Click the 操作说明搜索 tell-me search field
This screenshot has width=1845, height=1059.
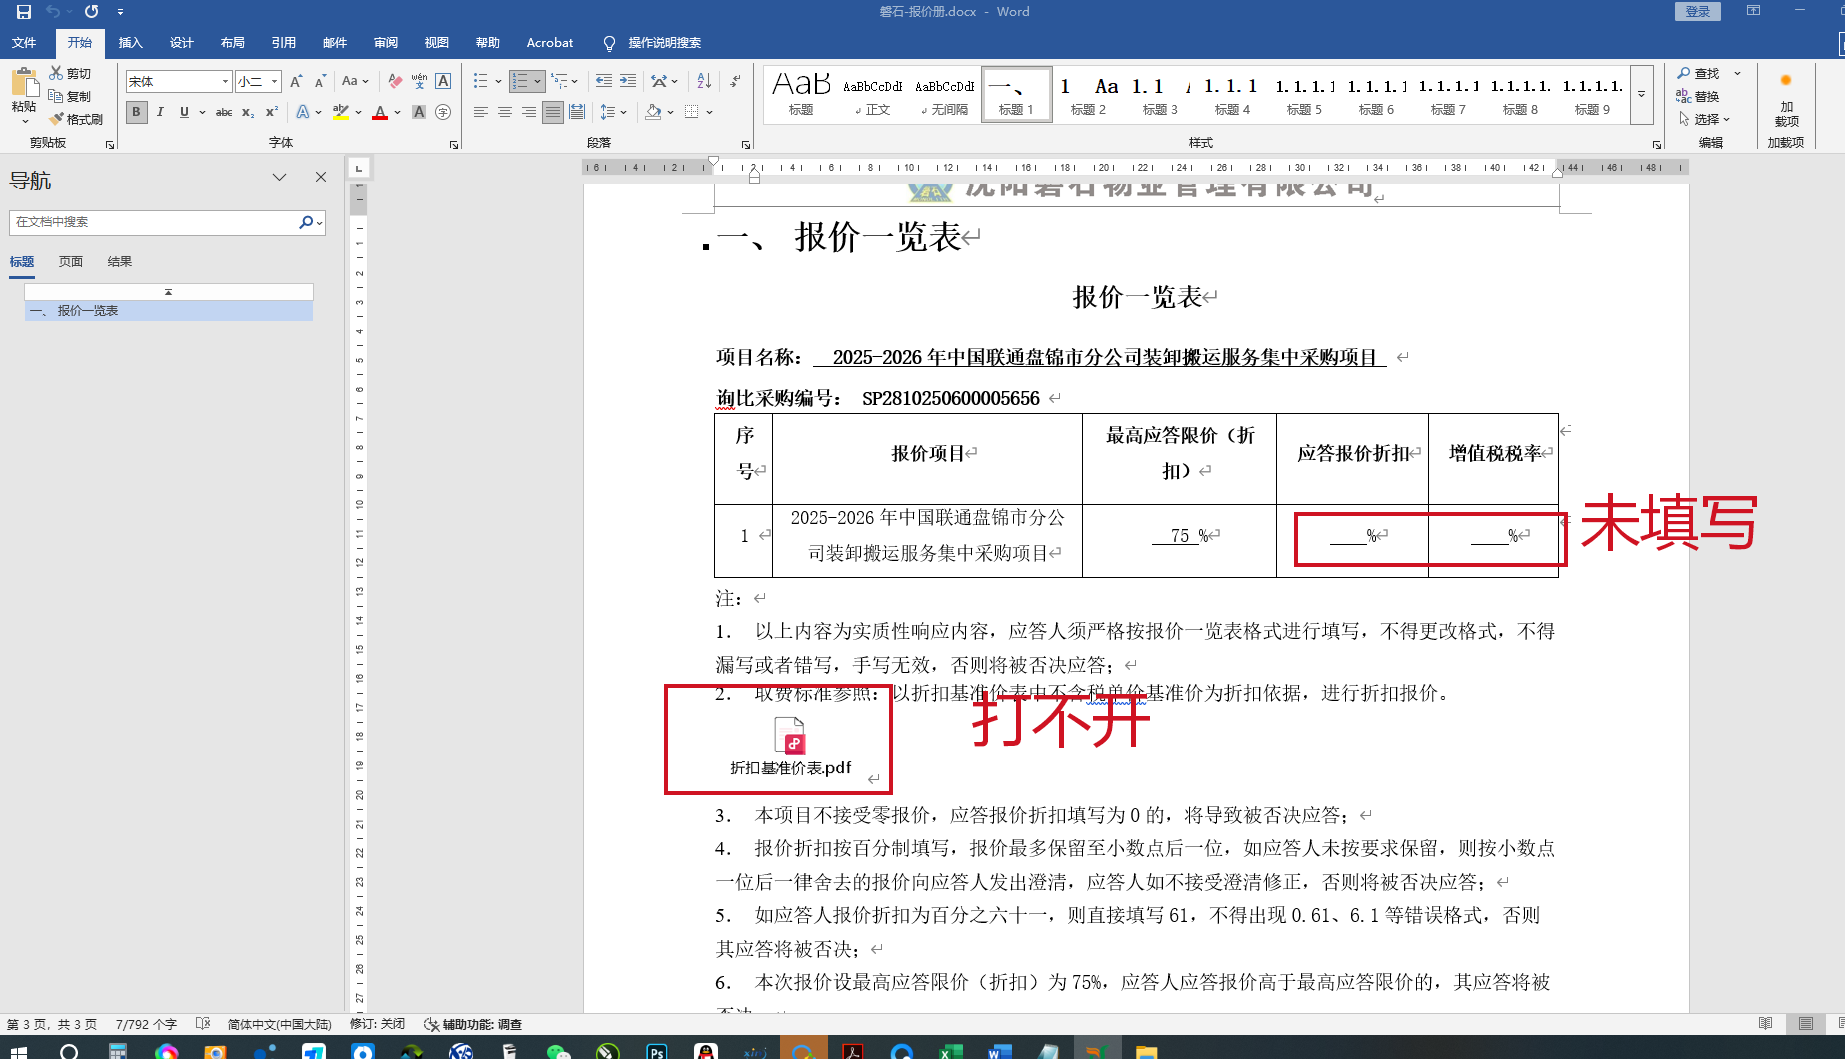click(664, 43)
